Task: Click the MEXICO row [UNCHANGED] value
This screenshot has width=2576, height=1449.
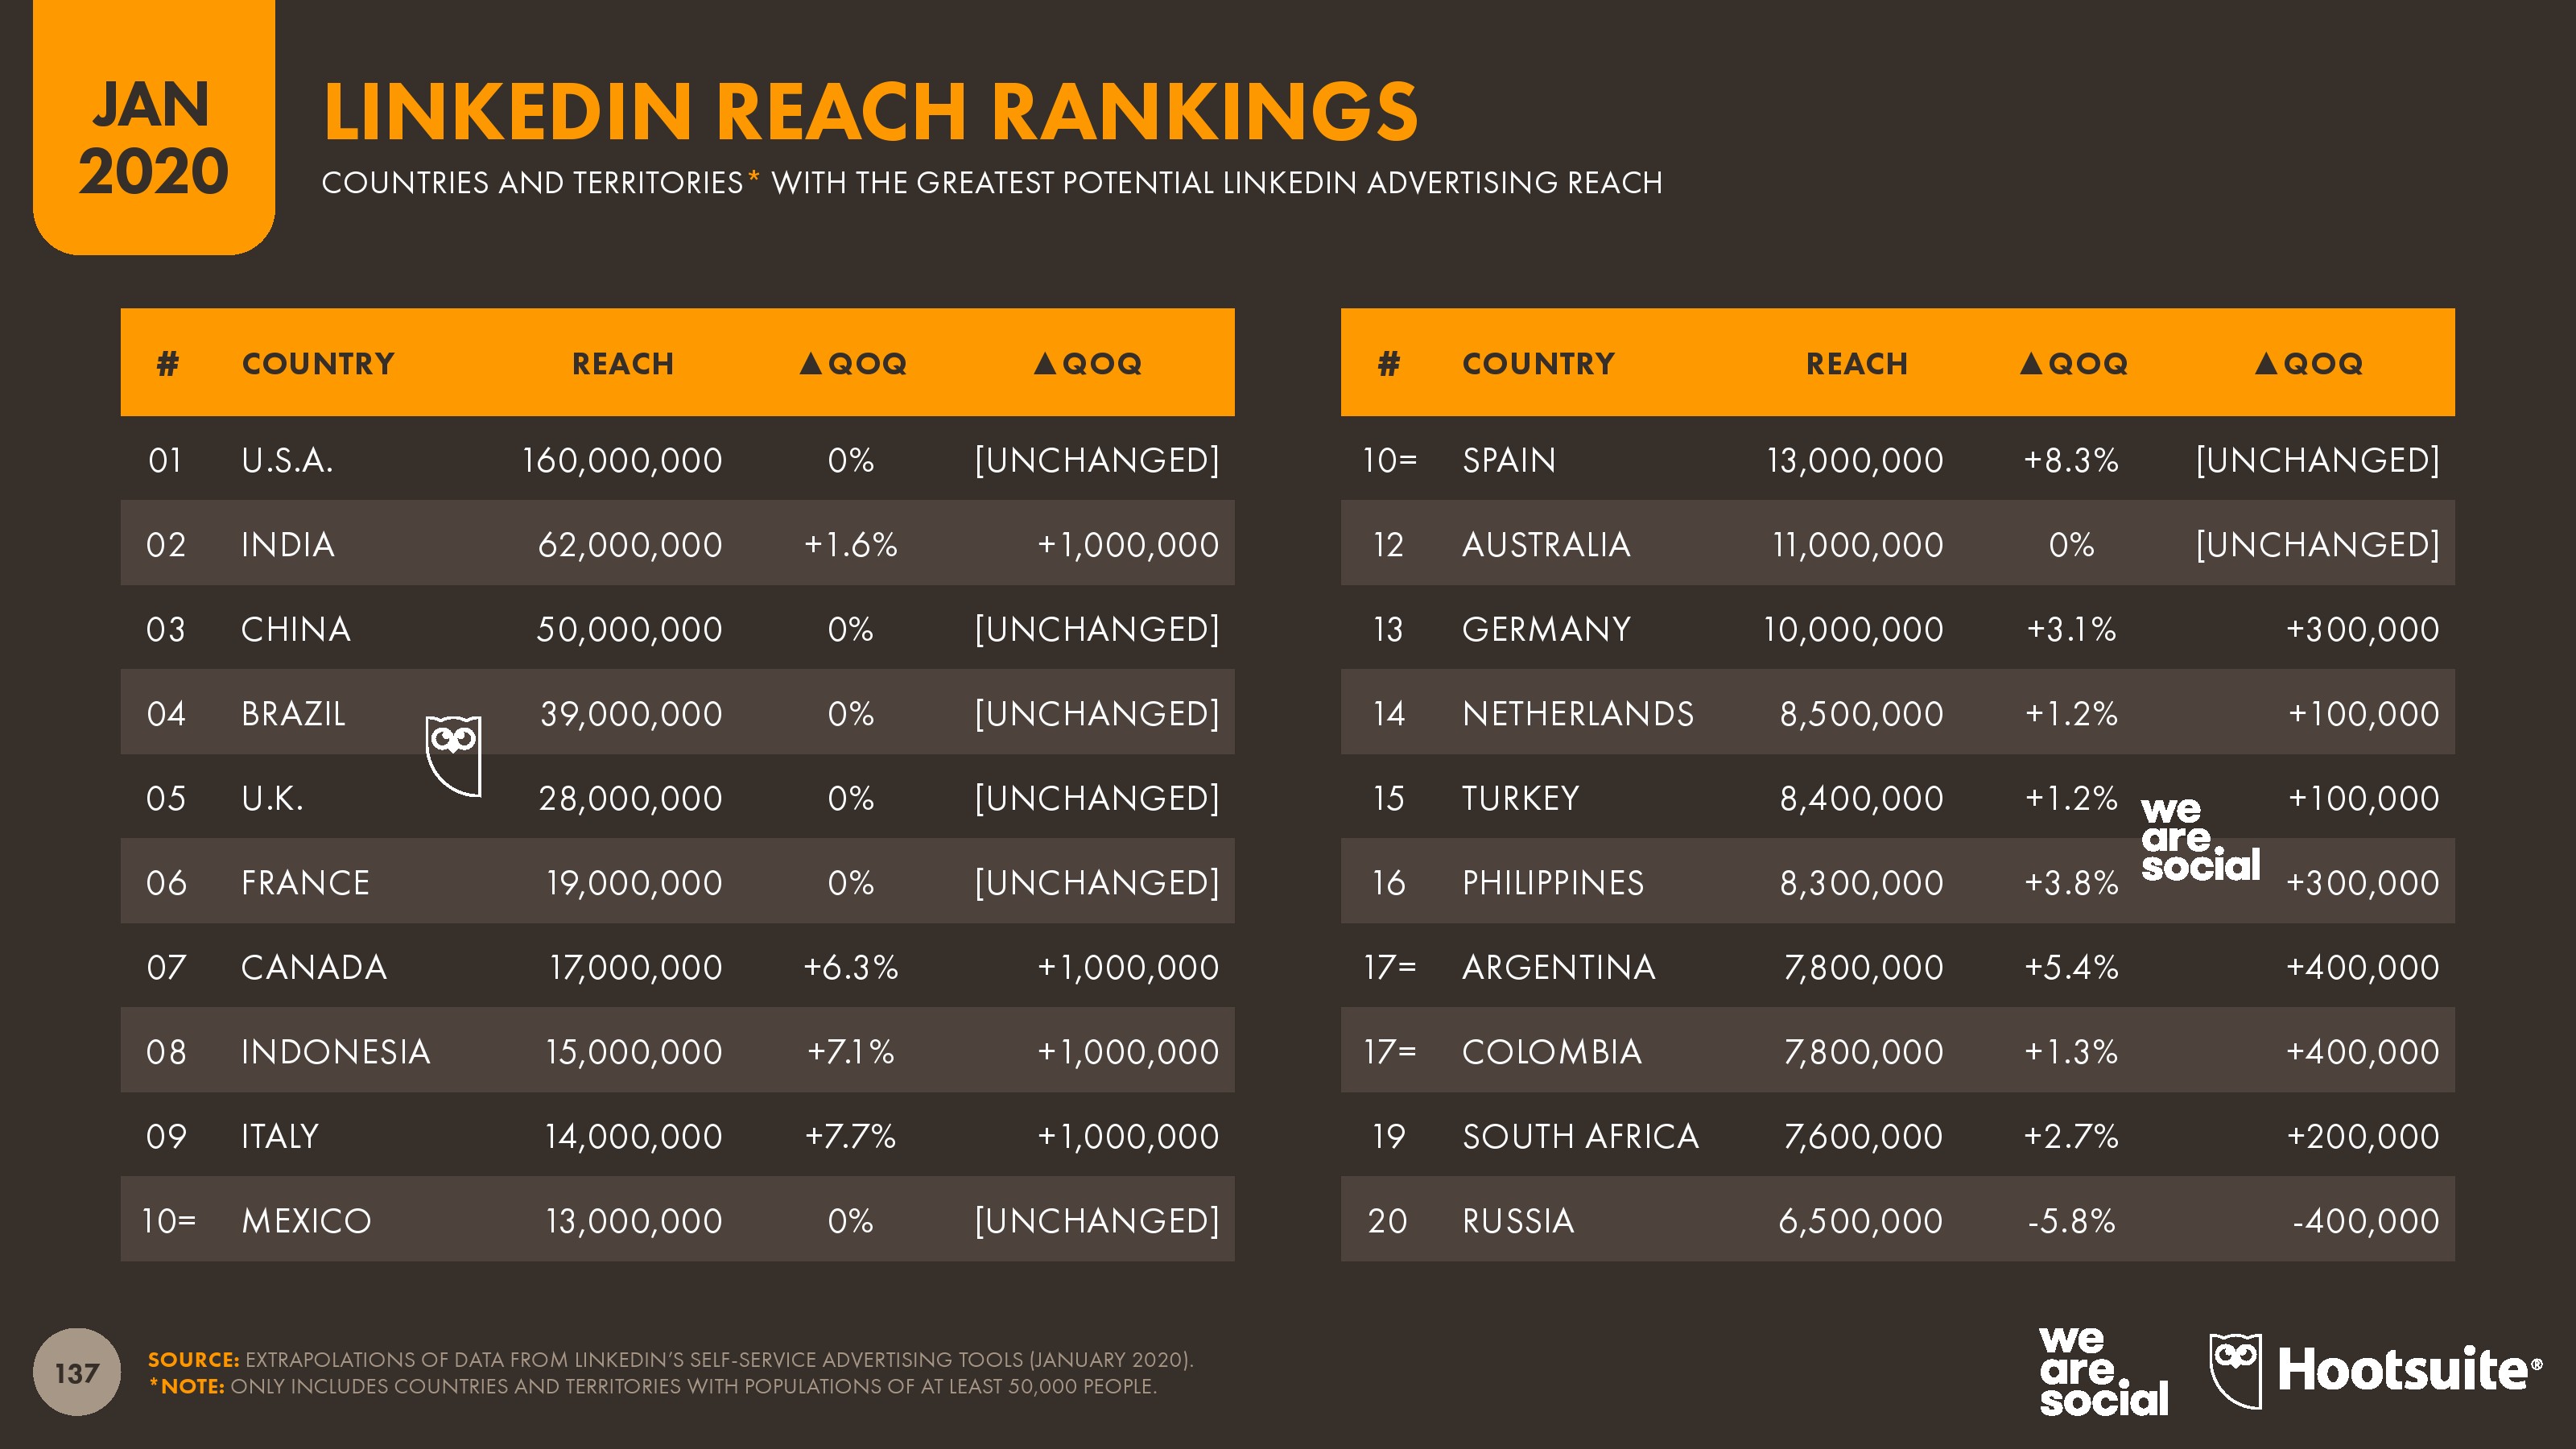Action: coord(1097,1220)
